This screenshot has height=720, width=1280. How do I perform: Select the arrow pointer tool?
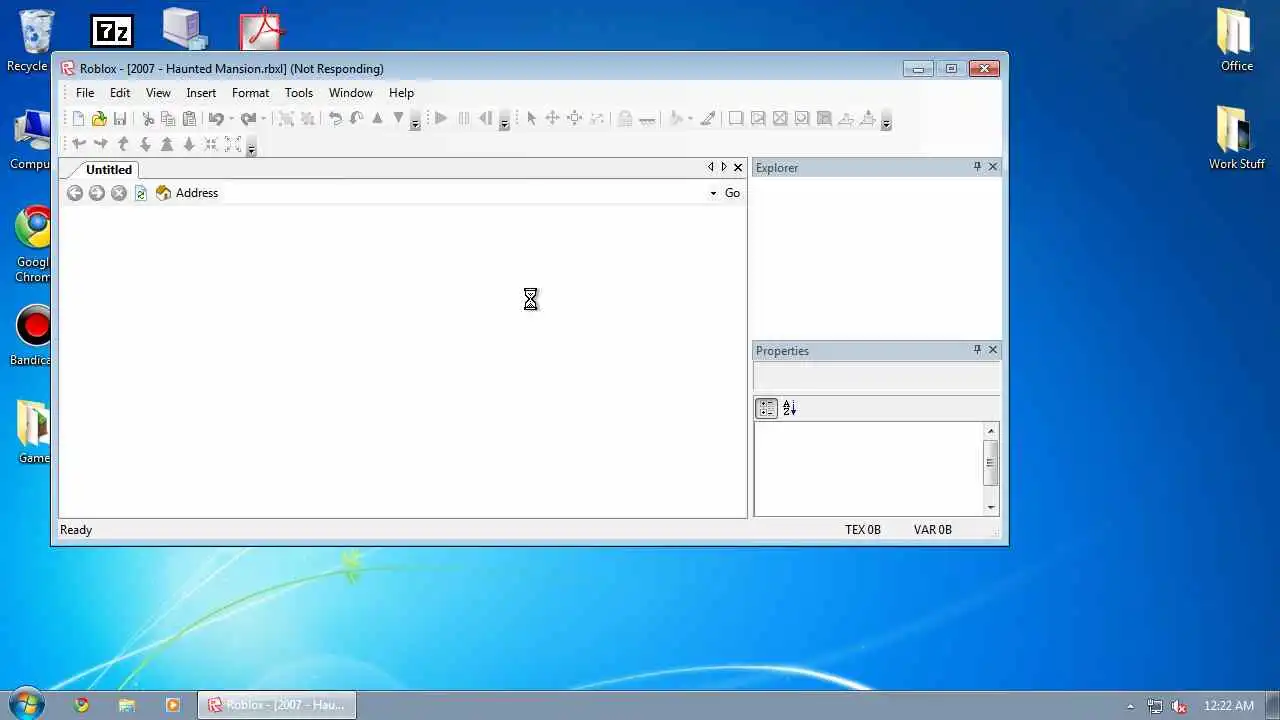tap(532, 118)
